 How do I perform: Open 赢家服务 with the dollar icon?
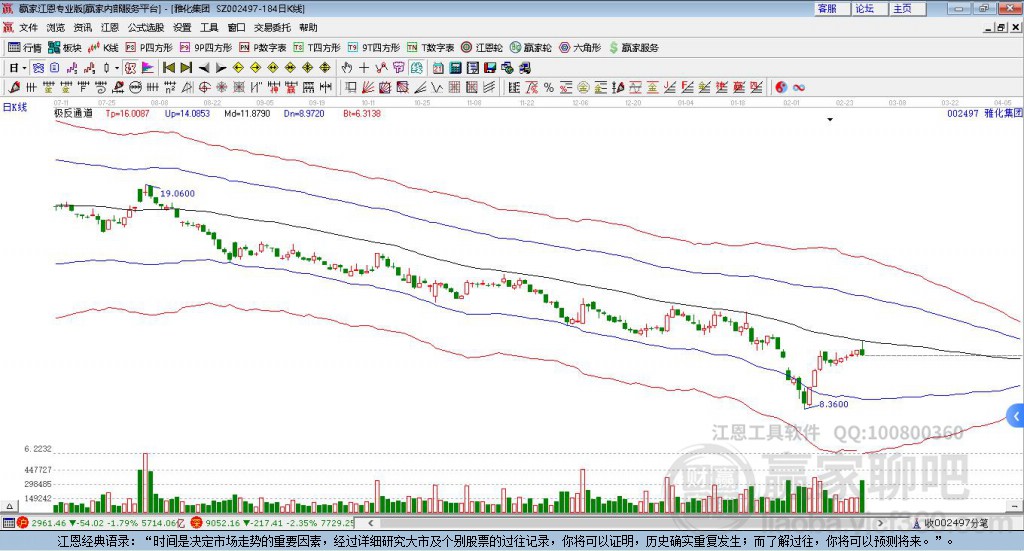pyautogui.click(x=633, y=48)
